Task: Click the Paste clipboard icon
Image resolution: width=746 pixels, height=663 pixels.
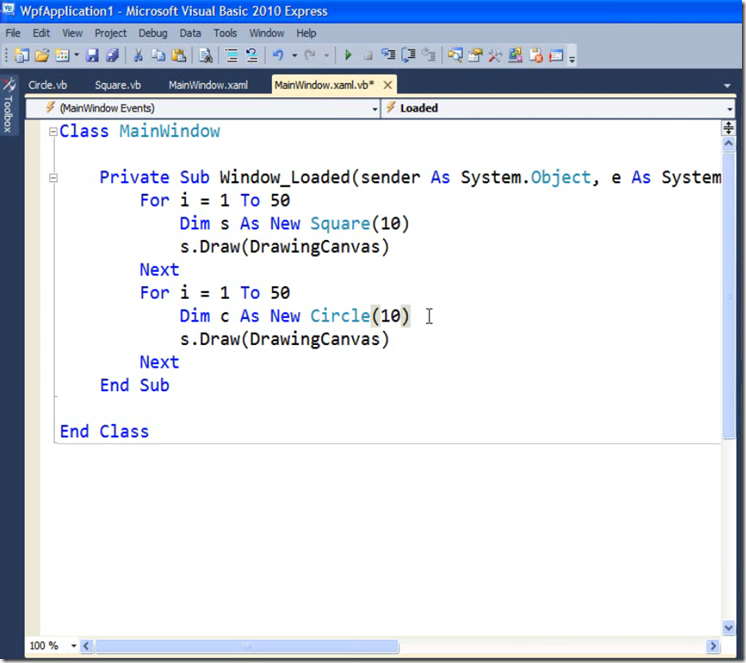Action: pyautogui.click(x=179, y=56)
